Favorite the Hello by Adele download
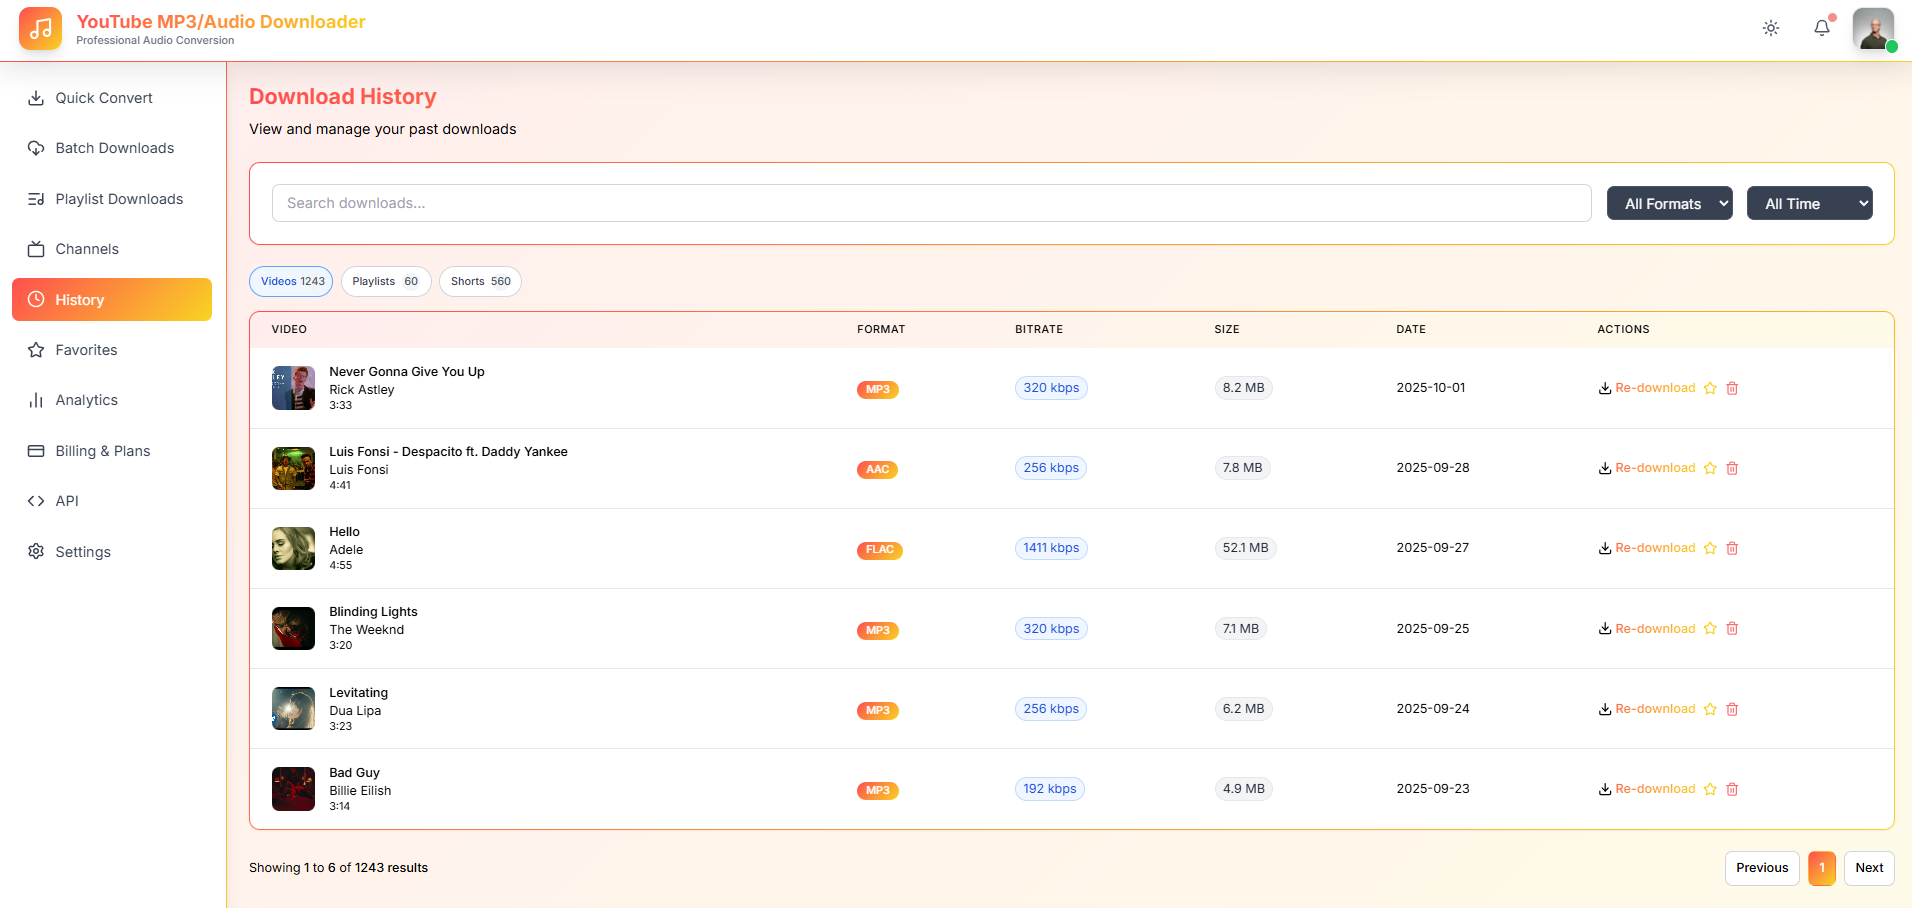The height and width of the screenshot is (908, 1912). [x=1710, y=548]
